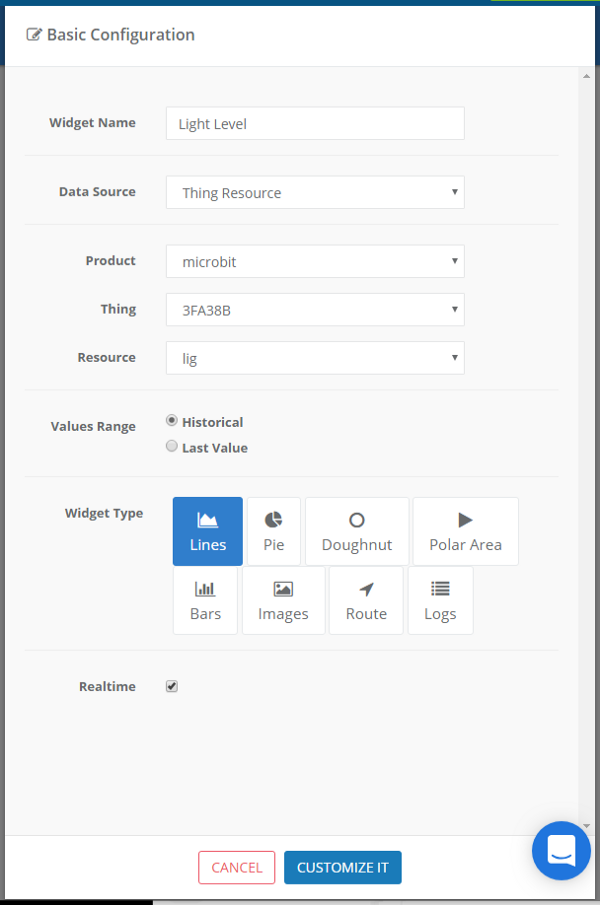The height and width of the screenshot is (905, 600).
Task: Toggle the Realtime checkbox
Action: (x=171, y=686)
